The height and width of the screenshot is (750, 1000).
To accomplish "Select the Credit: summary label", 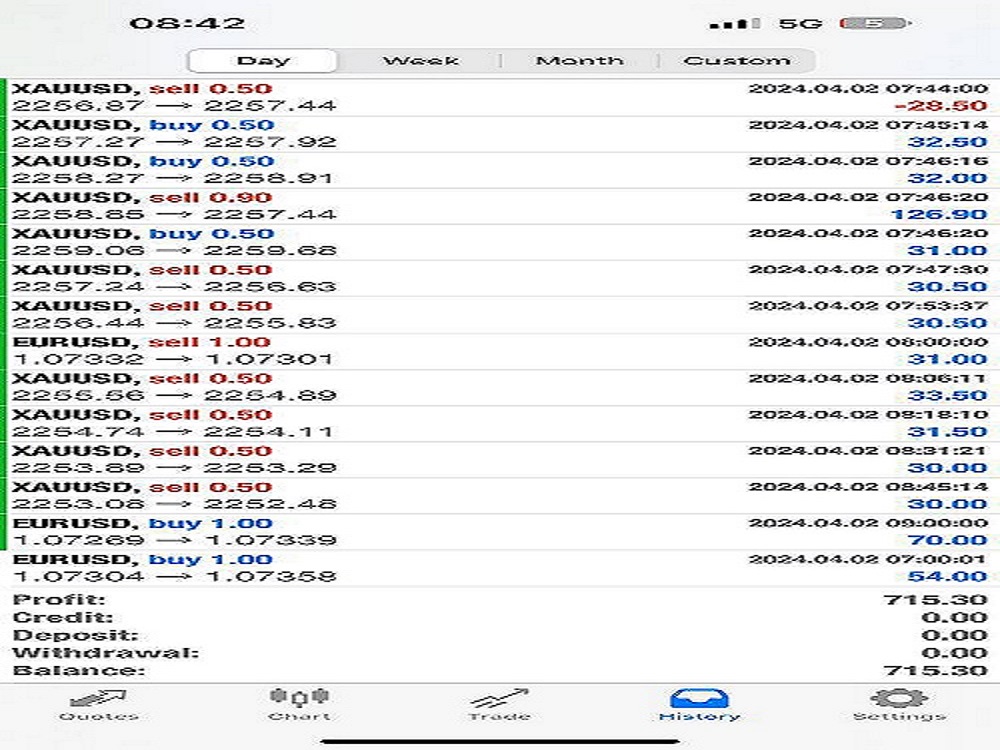I will click(x=62, y=617).
